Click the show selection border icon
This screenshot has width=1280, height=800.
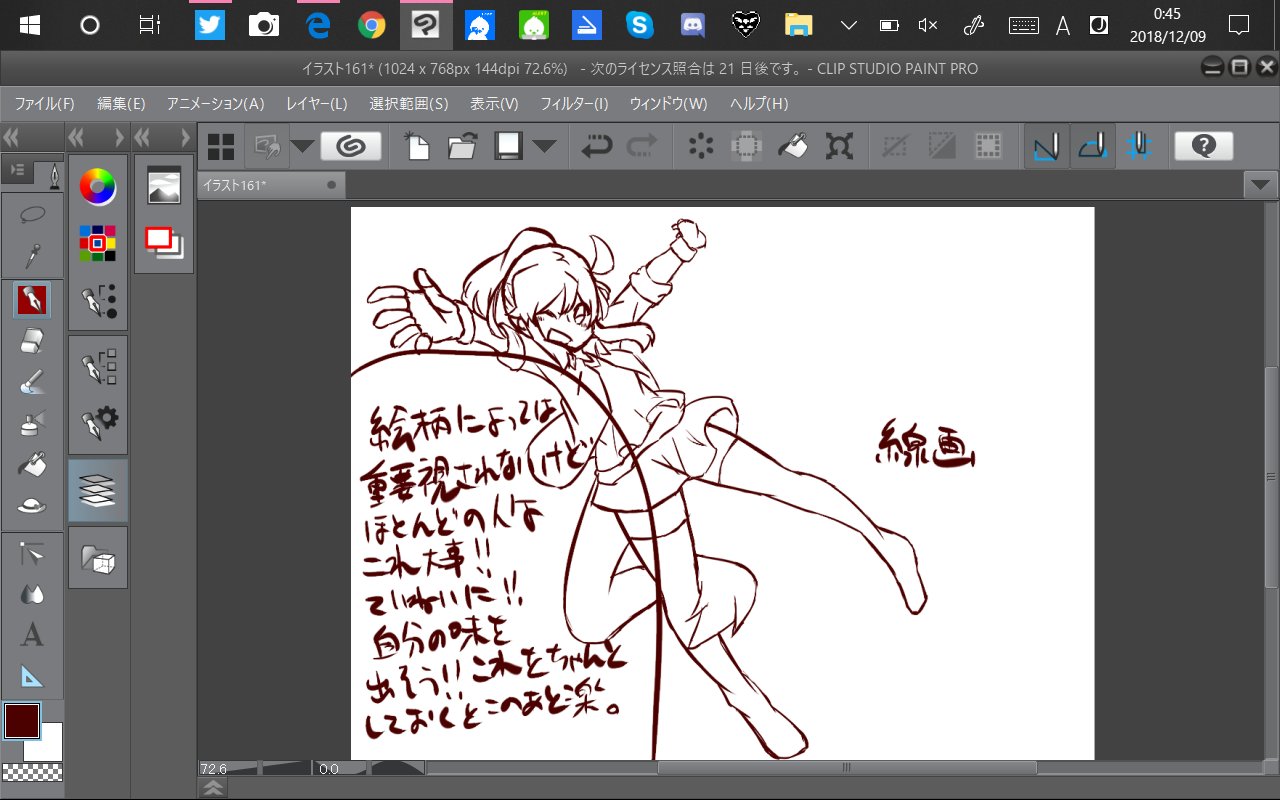[x=988, y=147]
